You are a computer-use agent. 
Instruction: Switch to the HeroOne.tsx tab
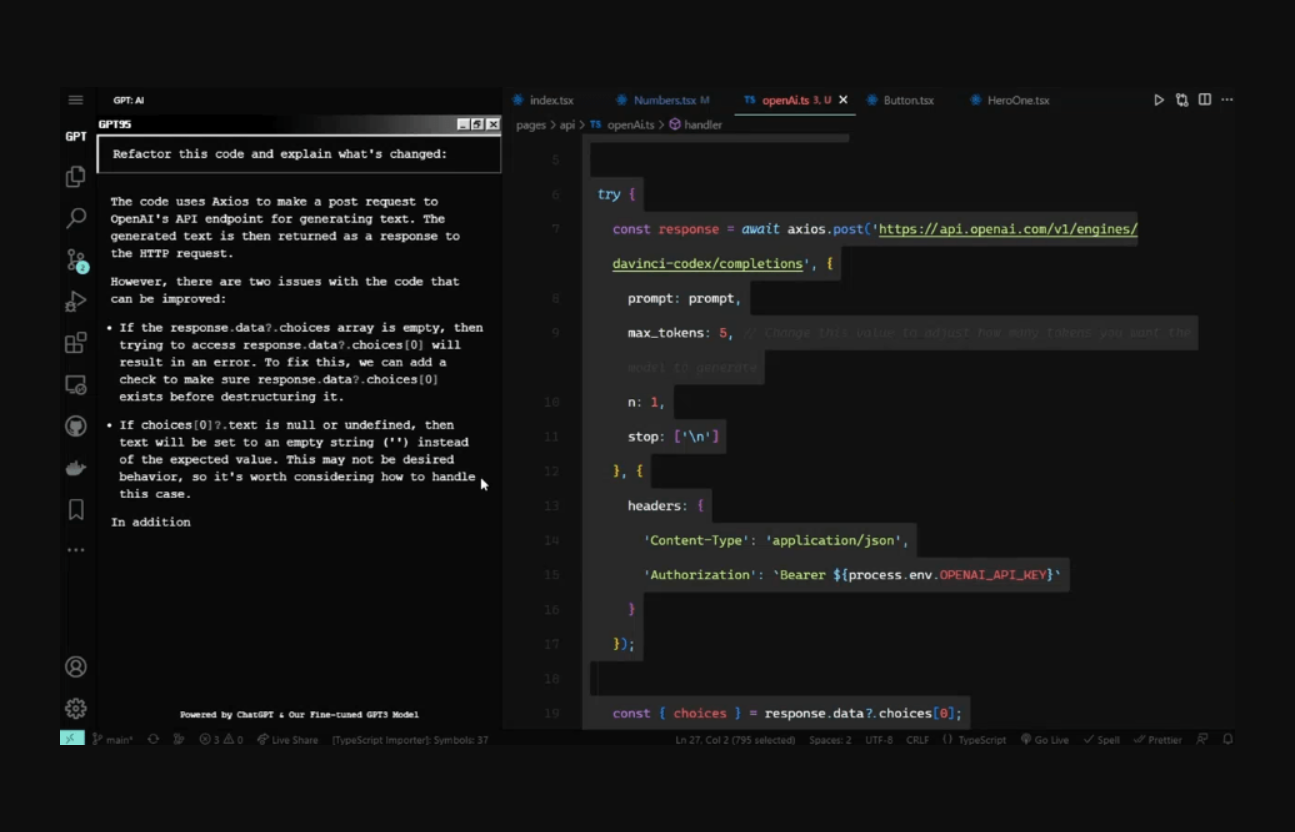pos(1017,100)
